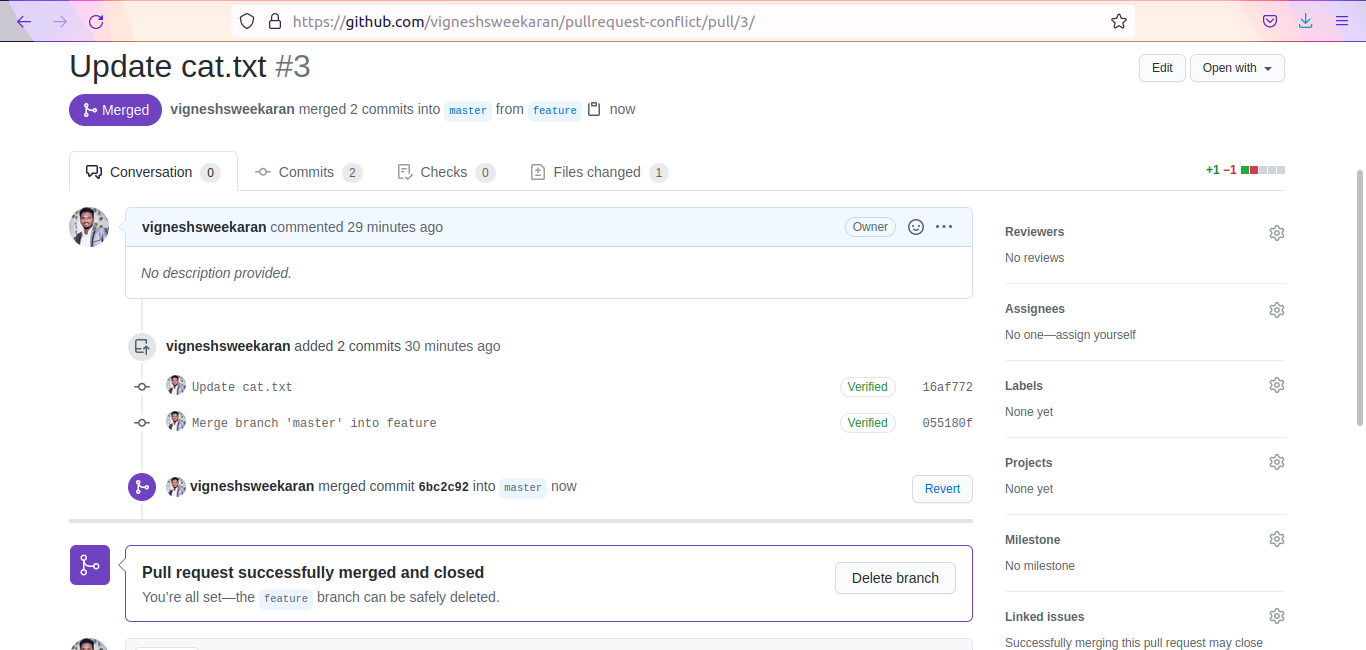This screenshot has height=650, width=1366.
Task: Click the Delete branch button
Action: [x=895, y=578]
